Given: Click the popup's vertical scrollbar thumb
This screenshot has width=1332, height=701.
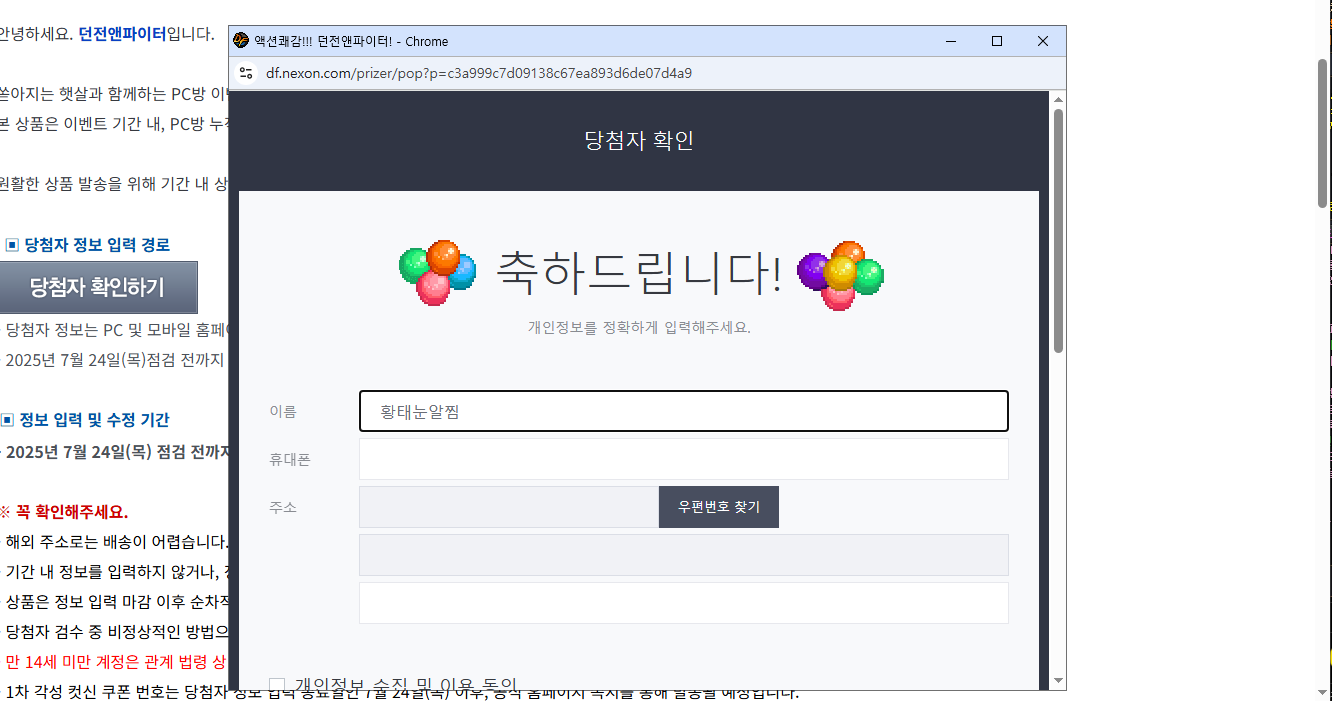Looking at the screenshot, I should tap(1058, 230).
